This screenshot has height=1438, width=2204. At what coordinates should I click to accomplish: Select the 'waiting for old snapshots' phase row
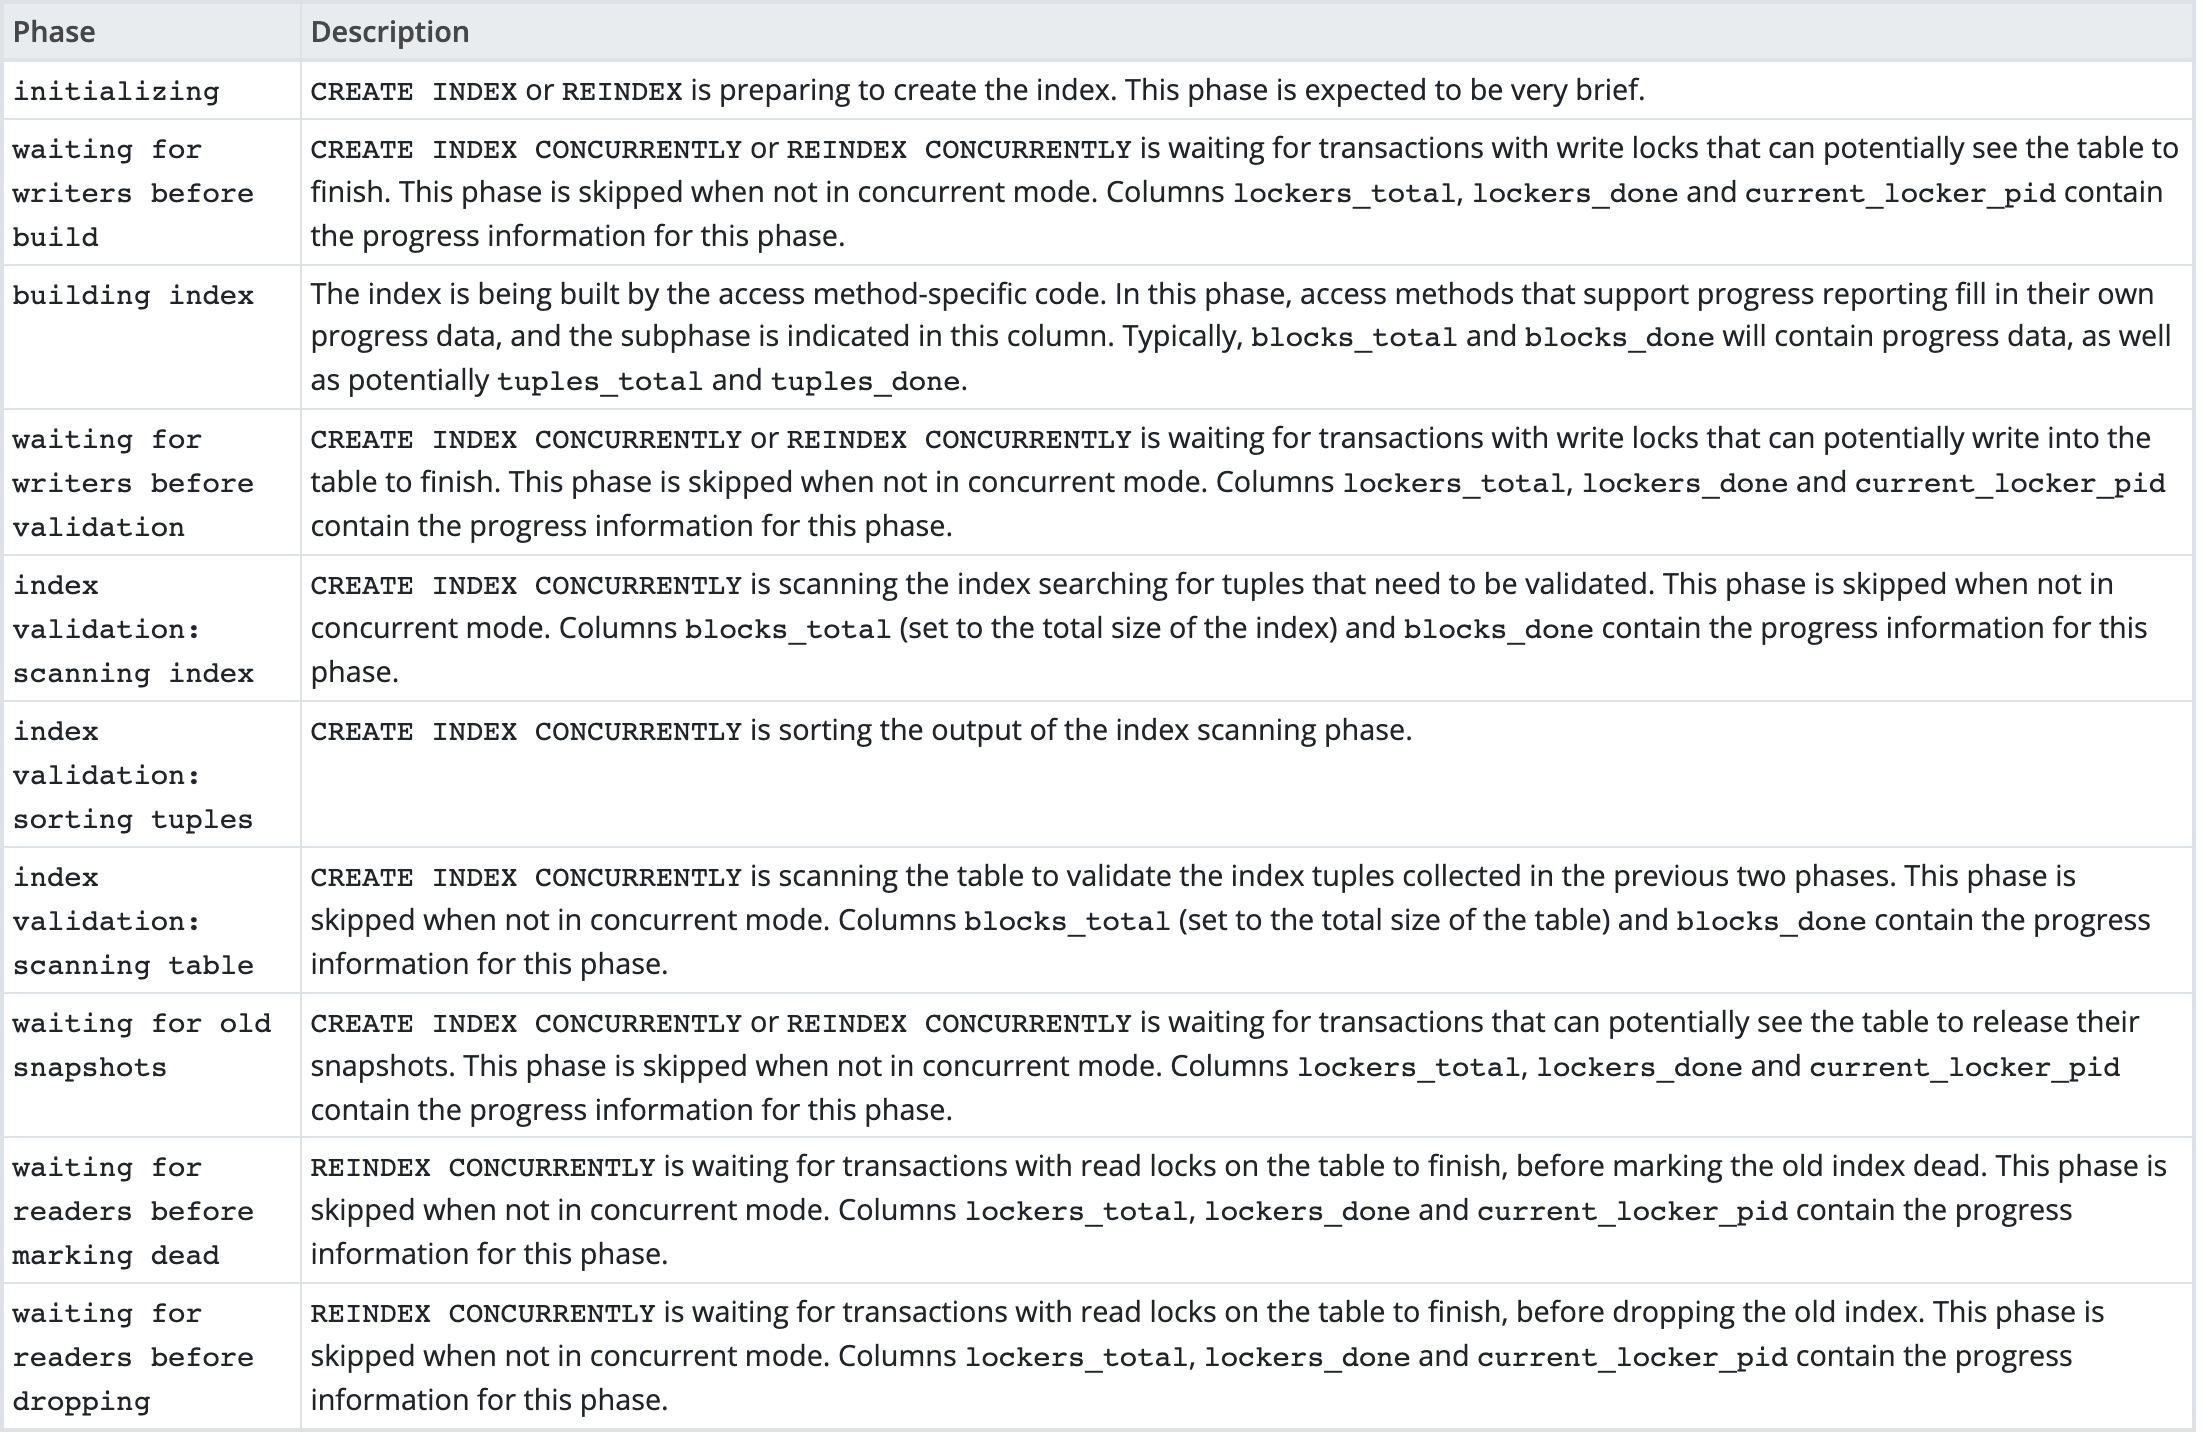(1102, 1060)
